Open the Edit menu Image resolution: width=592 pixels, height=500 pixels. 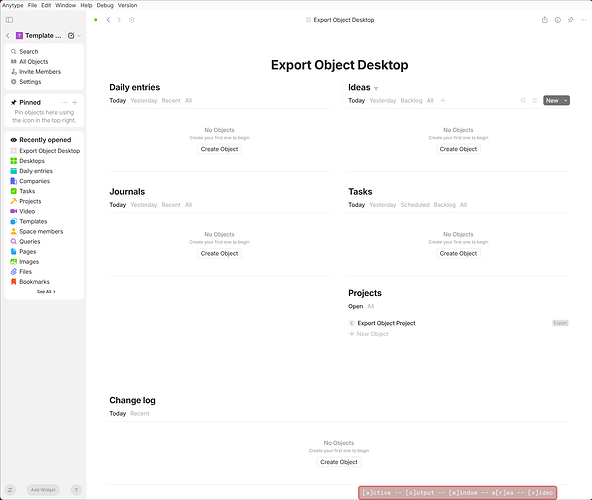[x=46, y=5]
